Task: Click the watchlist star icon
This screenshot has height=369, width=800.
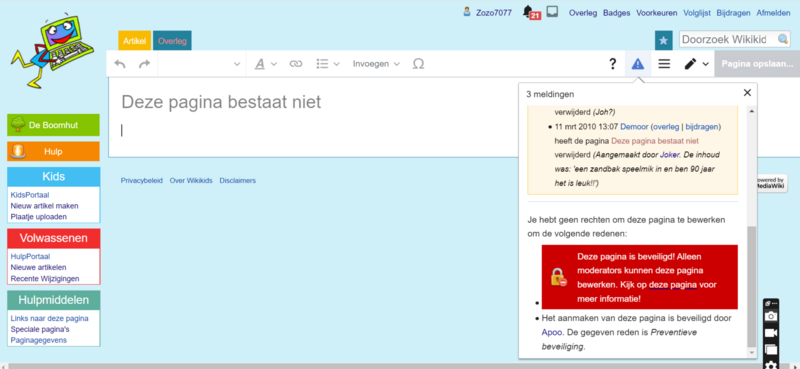Action: (664, 40)
